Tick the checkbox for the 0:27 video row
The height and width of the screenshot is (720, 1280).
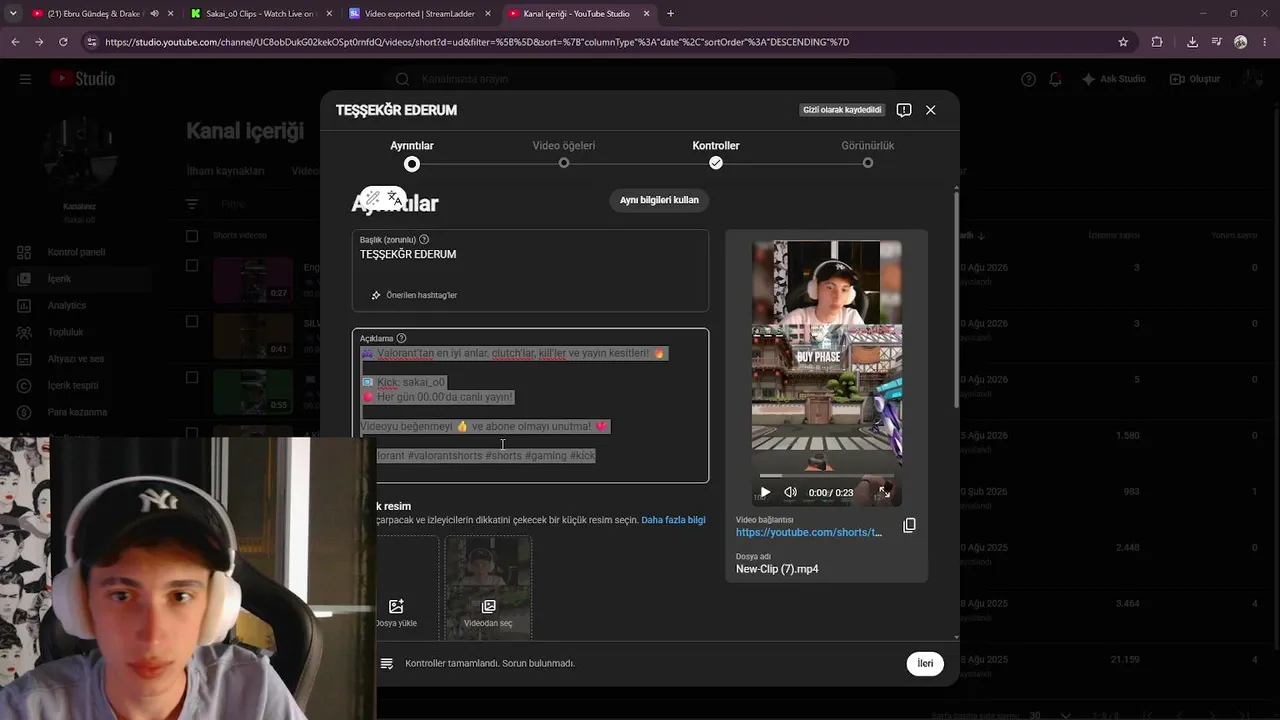point(192,266)
